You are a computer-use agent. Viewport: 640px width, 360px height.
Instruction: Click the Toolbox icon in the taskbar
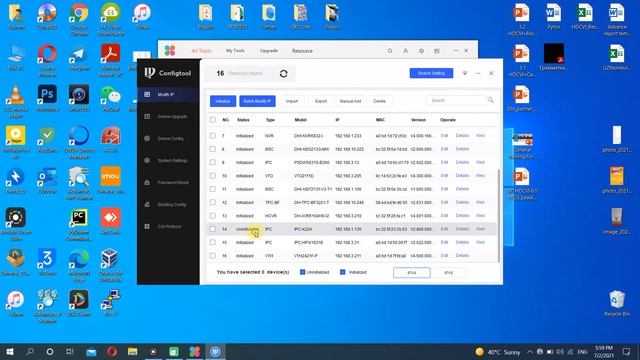(195, 351)
